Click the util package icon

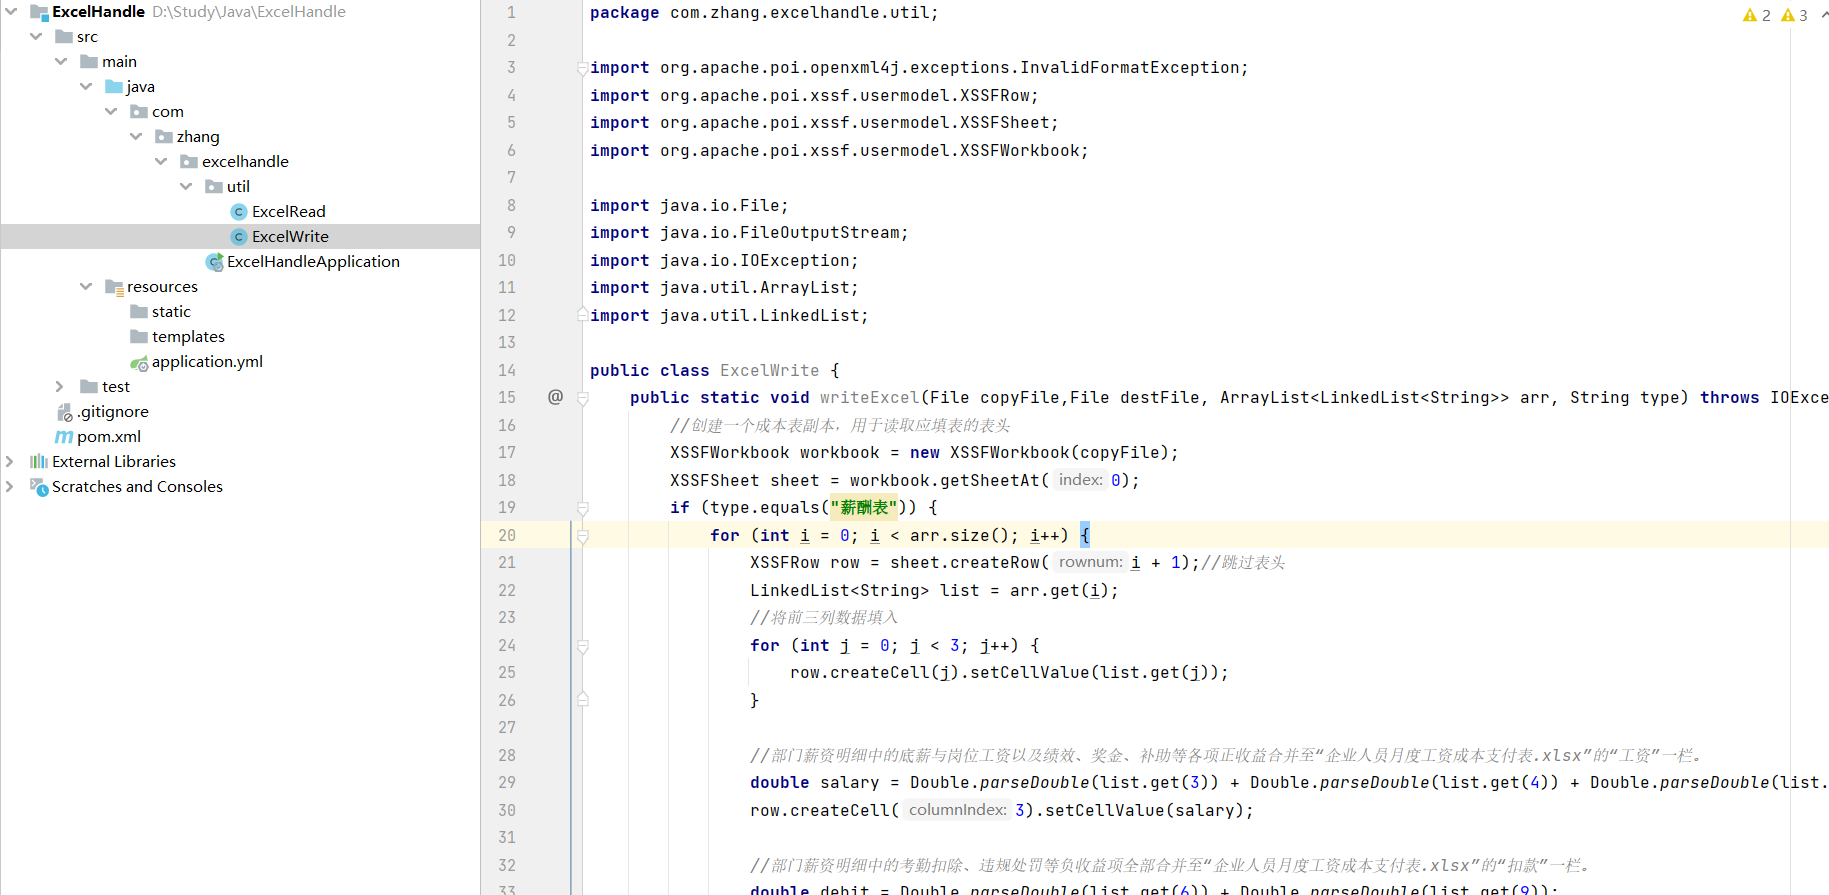pos(214,187)
